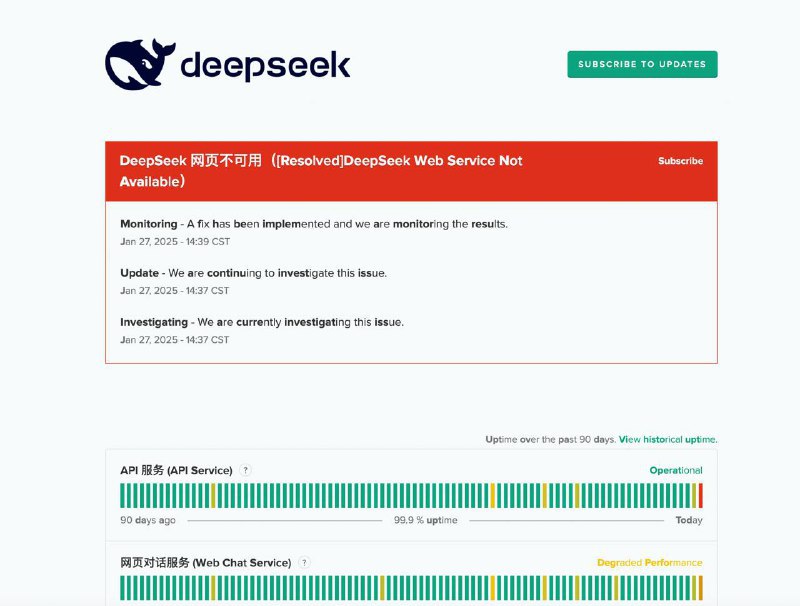The image size is (800, 606).
Task: Click the Degraded Performance status indicator
Action: (x=650, y=562)
